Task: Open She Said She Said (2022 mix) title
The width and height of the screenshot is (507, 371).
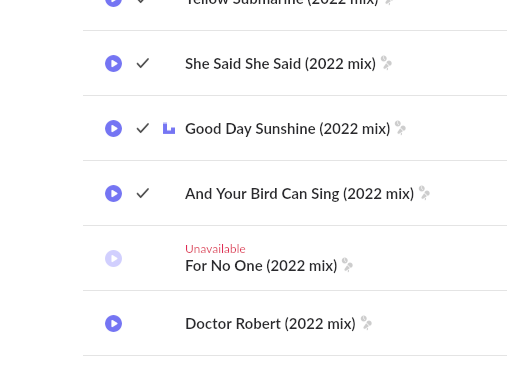Action: pyautogui.click(x=280, y=64)
